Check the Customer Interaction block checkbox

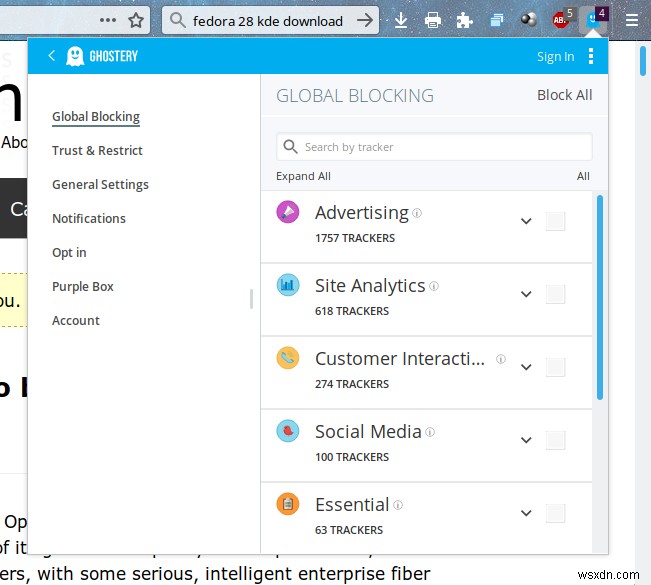click(555, 367)
